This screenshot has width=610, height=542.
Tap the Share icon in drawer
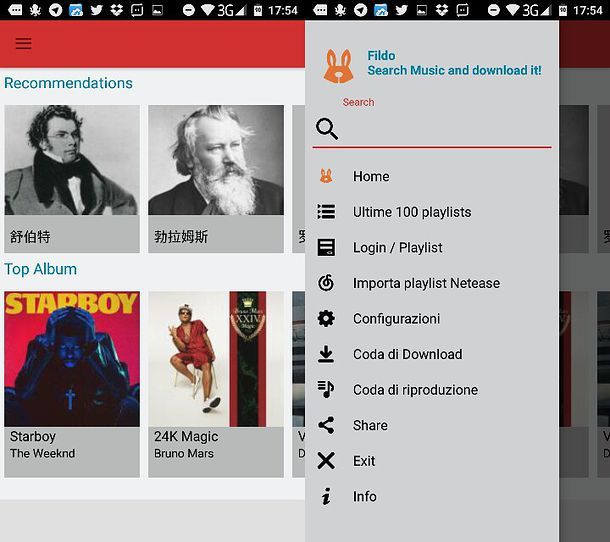click(x=326, y=425)
